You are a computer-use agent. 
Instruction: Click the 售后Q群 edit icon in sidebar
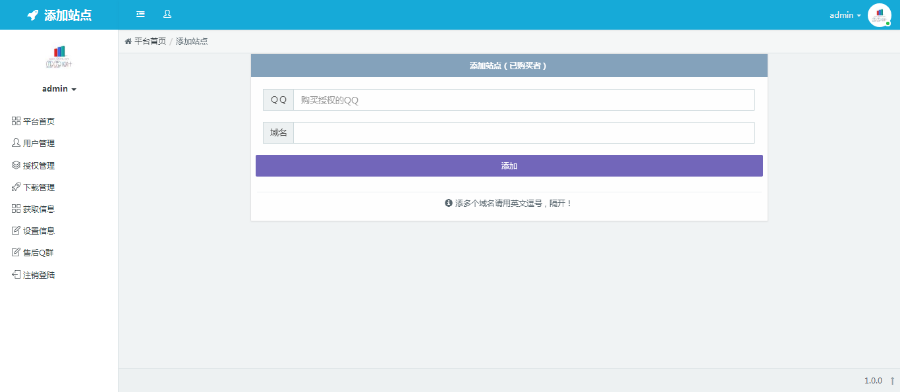[16, 253]
